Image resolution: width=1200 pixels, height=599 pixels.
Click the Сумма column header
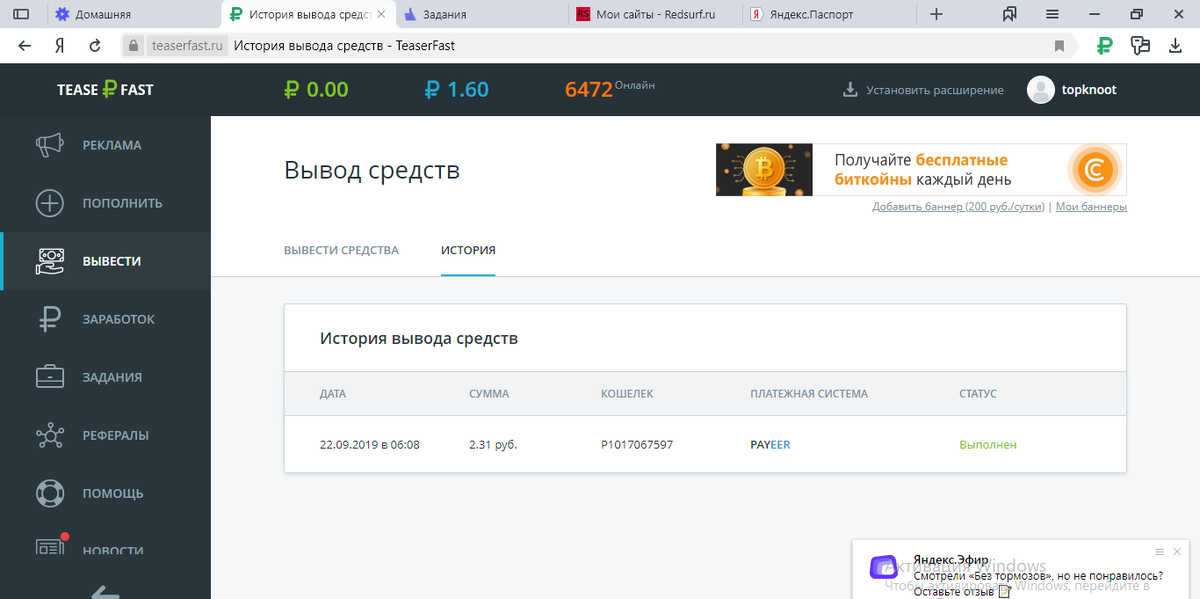click(489, 394)
